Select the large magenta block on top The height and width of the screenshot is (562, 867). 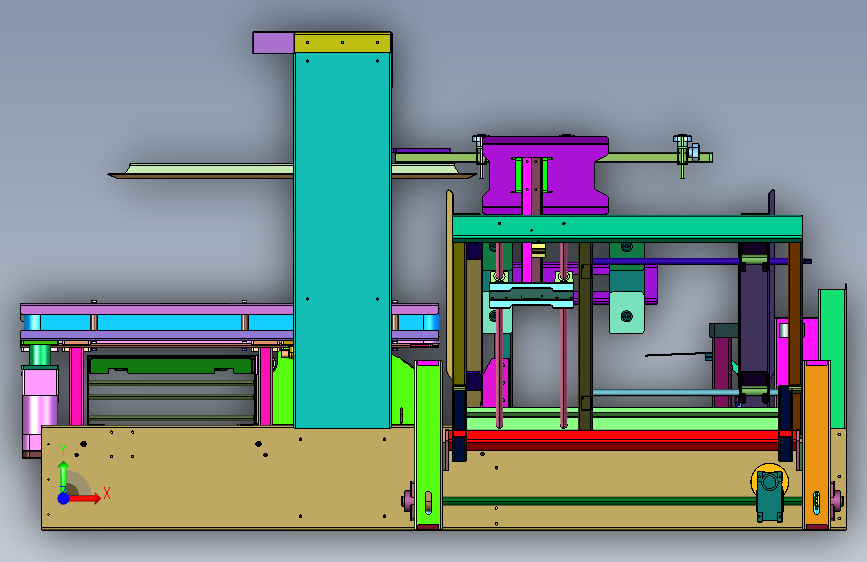pos(545,175)
